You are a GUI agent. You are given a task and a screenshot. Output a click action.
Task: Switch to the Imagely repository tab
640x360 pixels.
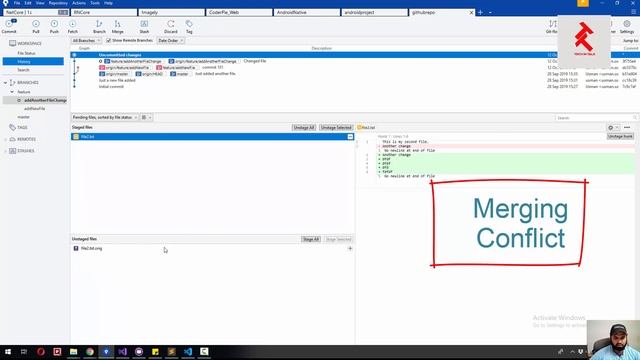171,13
